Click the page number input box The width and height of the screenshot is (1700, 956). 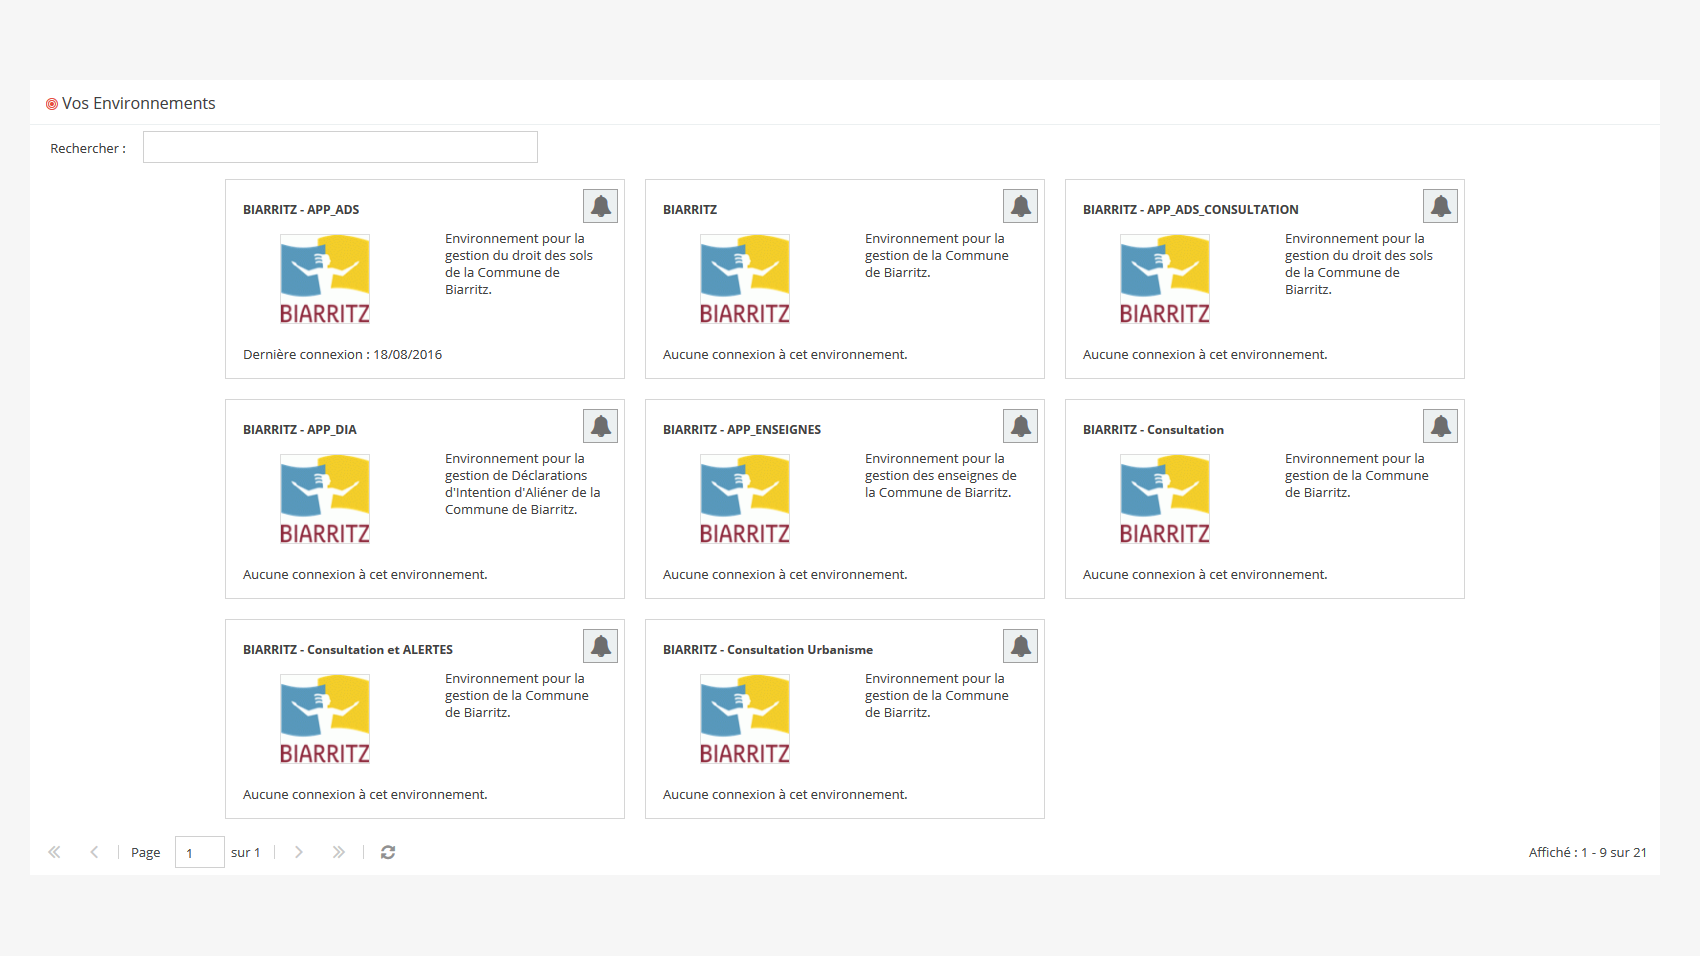pyautogui.click(x=200, y=852)
